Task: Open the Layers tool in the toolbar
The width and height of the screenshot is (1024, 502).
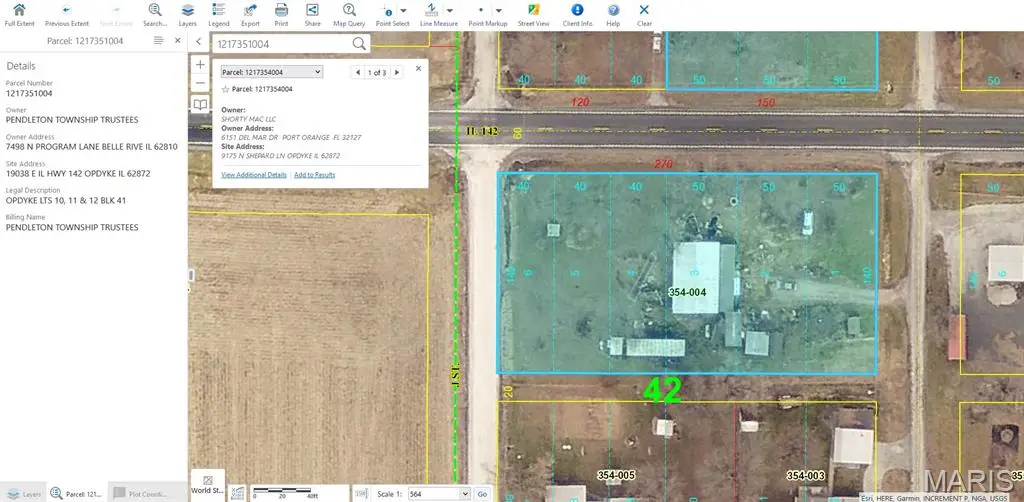Action: pos(187,11)
